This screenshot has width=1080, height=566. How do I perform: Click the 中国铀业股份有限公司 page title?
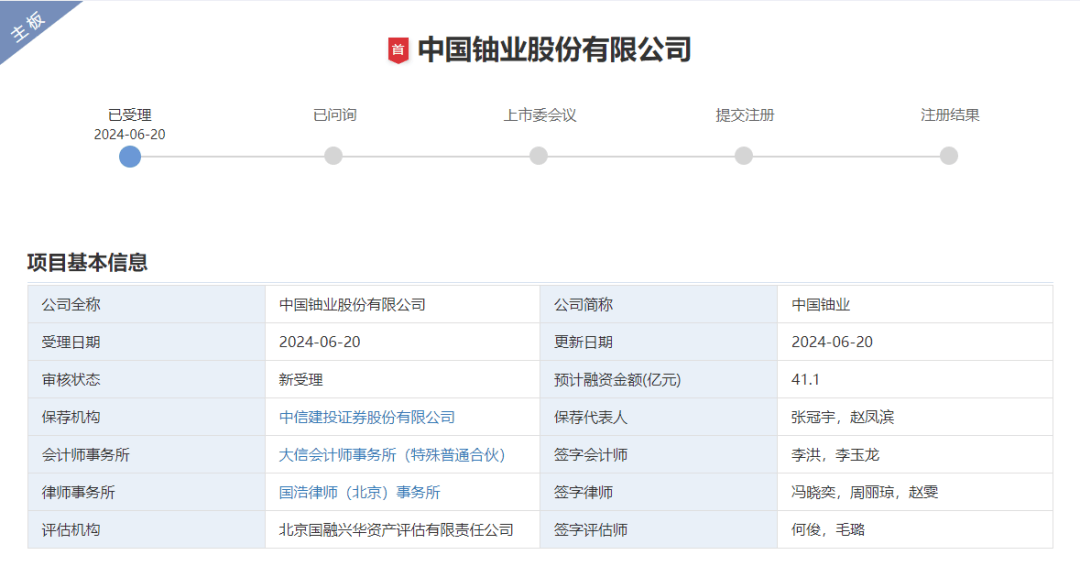coord(554,50)
